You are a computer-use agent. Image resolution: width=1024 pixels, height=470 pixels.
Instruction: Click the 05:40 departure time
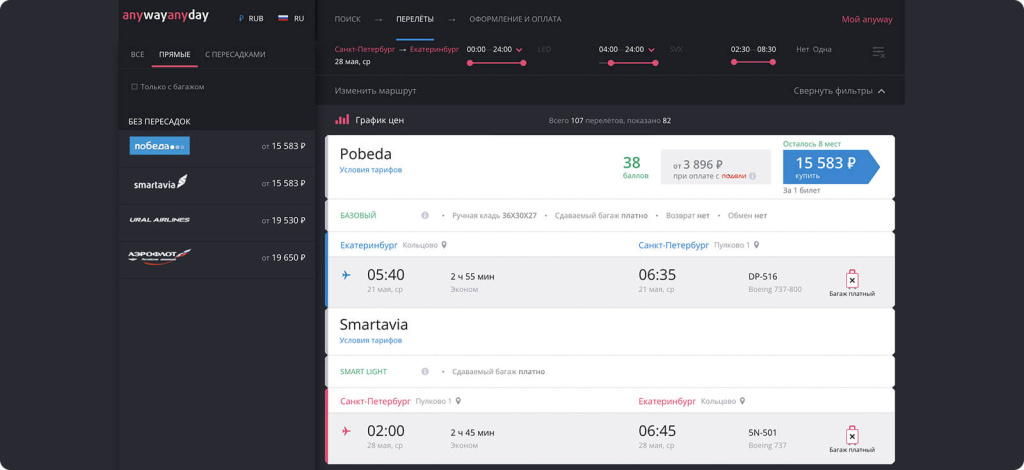pos(385,275)
